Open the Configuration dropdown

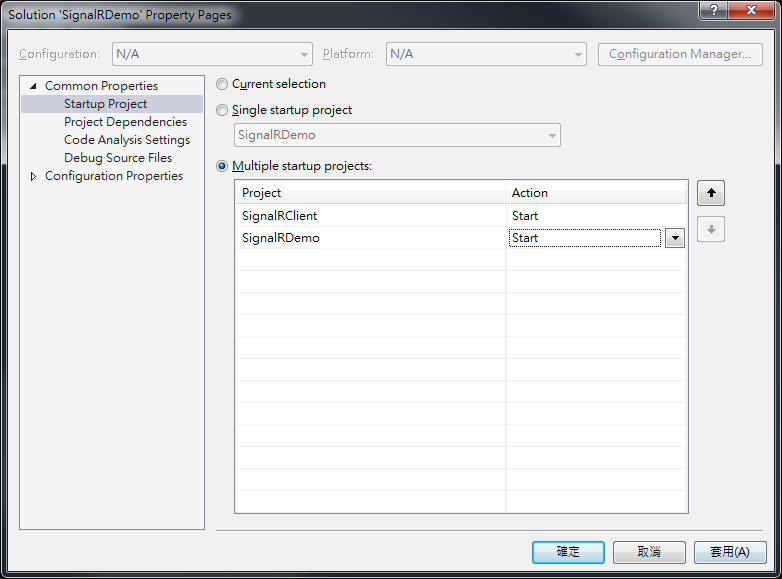coord(212,54)
